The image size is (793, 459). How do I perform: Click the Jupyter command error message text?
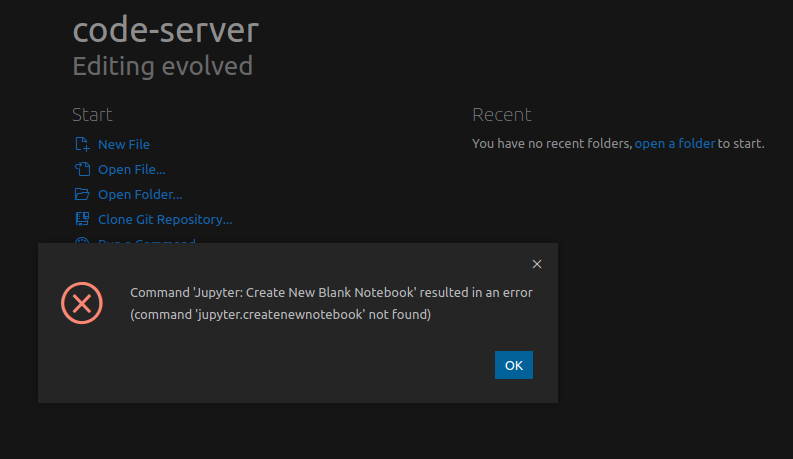tap(331, 303)
